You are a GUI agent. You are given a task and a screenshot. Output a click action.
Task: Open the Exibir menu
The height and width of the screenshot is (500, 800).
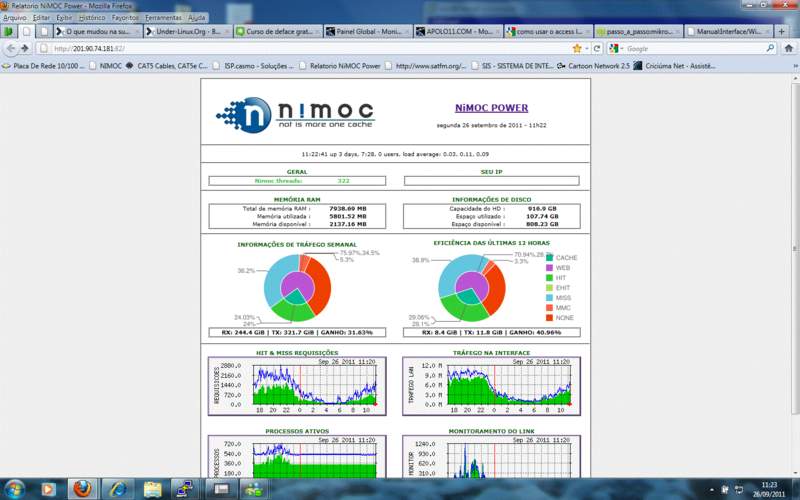pos(64,17)
